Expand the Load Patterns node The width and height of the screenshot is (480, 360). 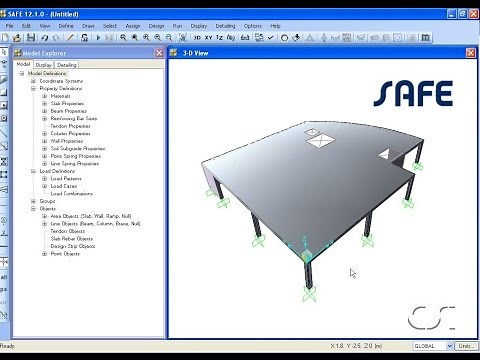(x=44, y=179)
